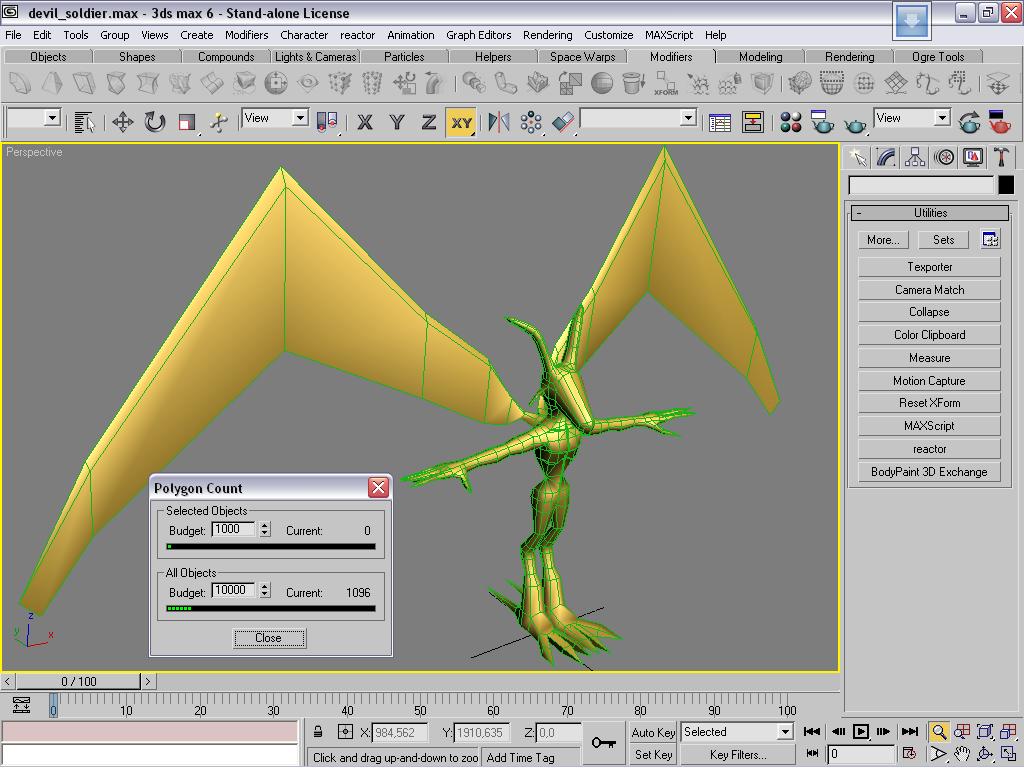Open the Utilities hammer panel tab
The image size is (1024, 768).
[1001, 157]
